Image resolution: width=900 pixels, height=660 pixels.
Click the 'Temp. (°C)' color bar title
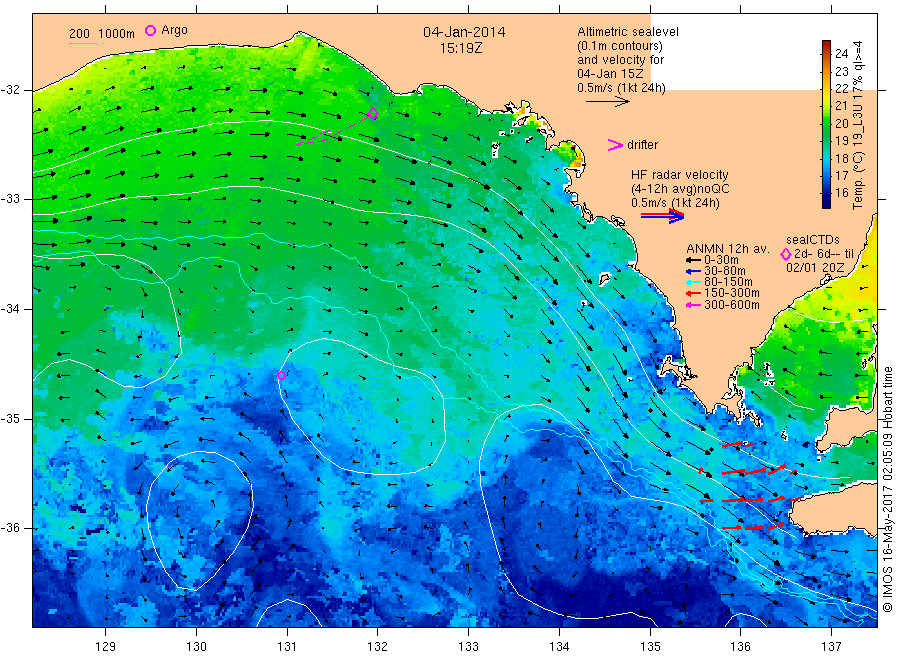[x=857, y=183]
